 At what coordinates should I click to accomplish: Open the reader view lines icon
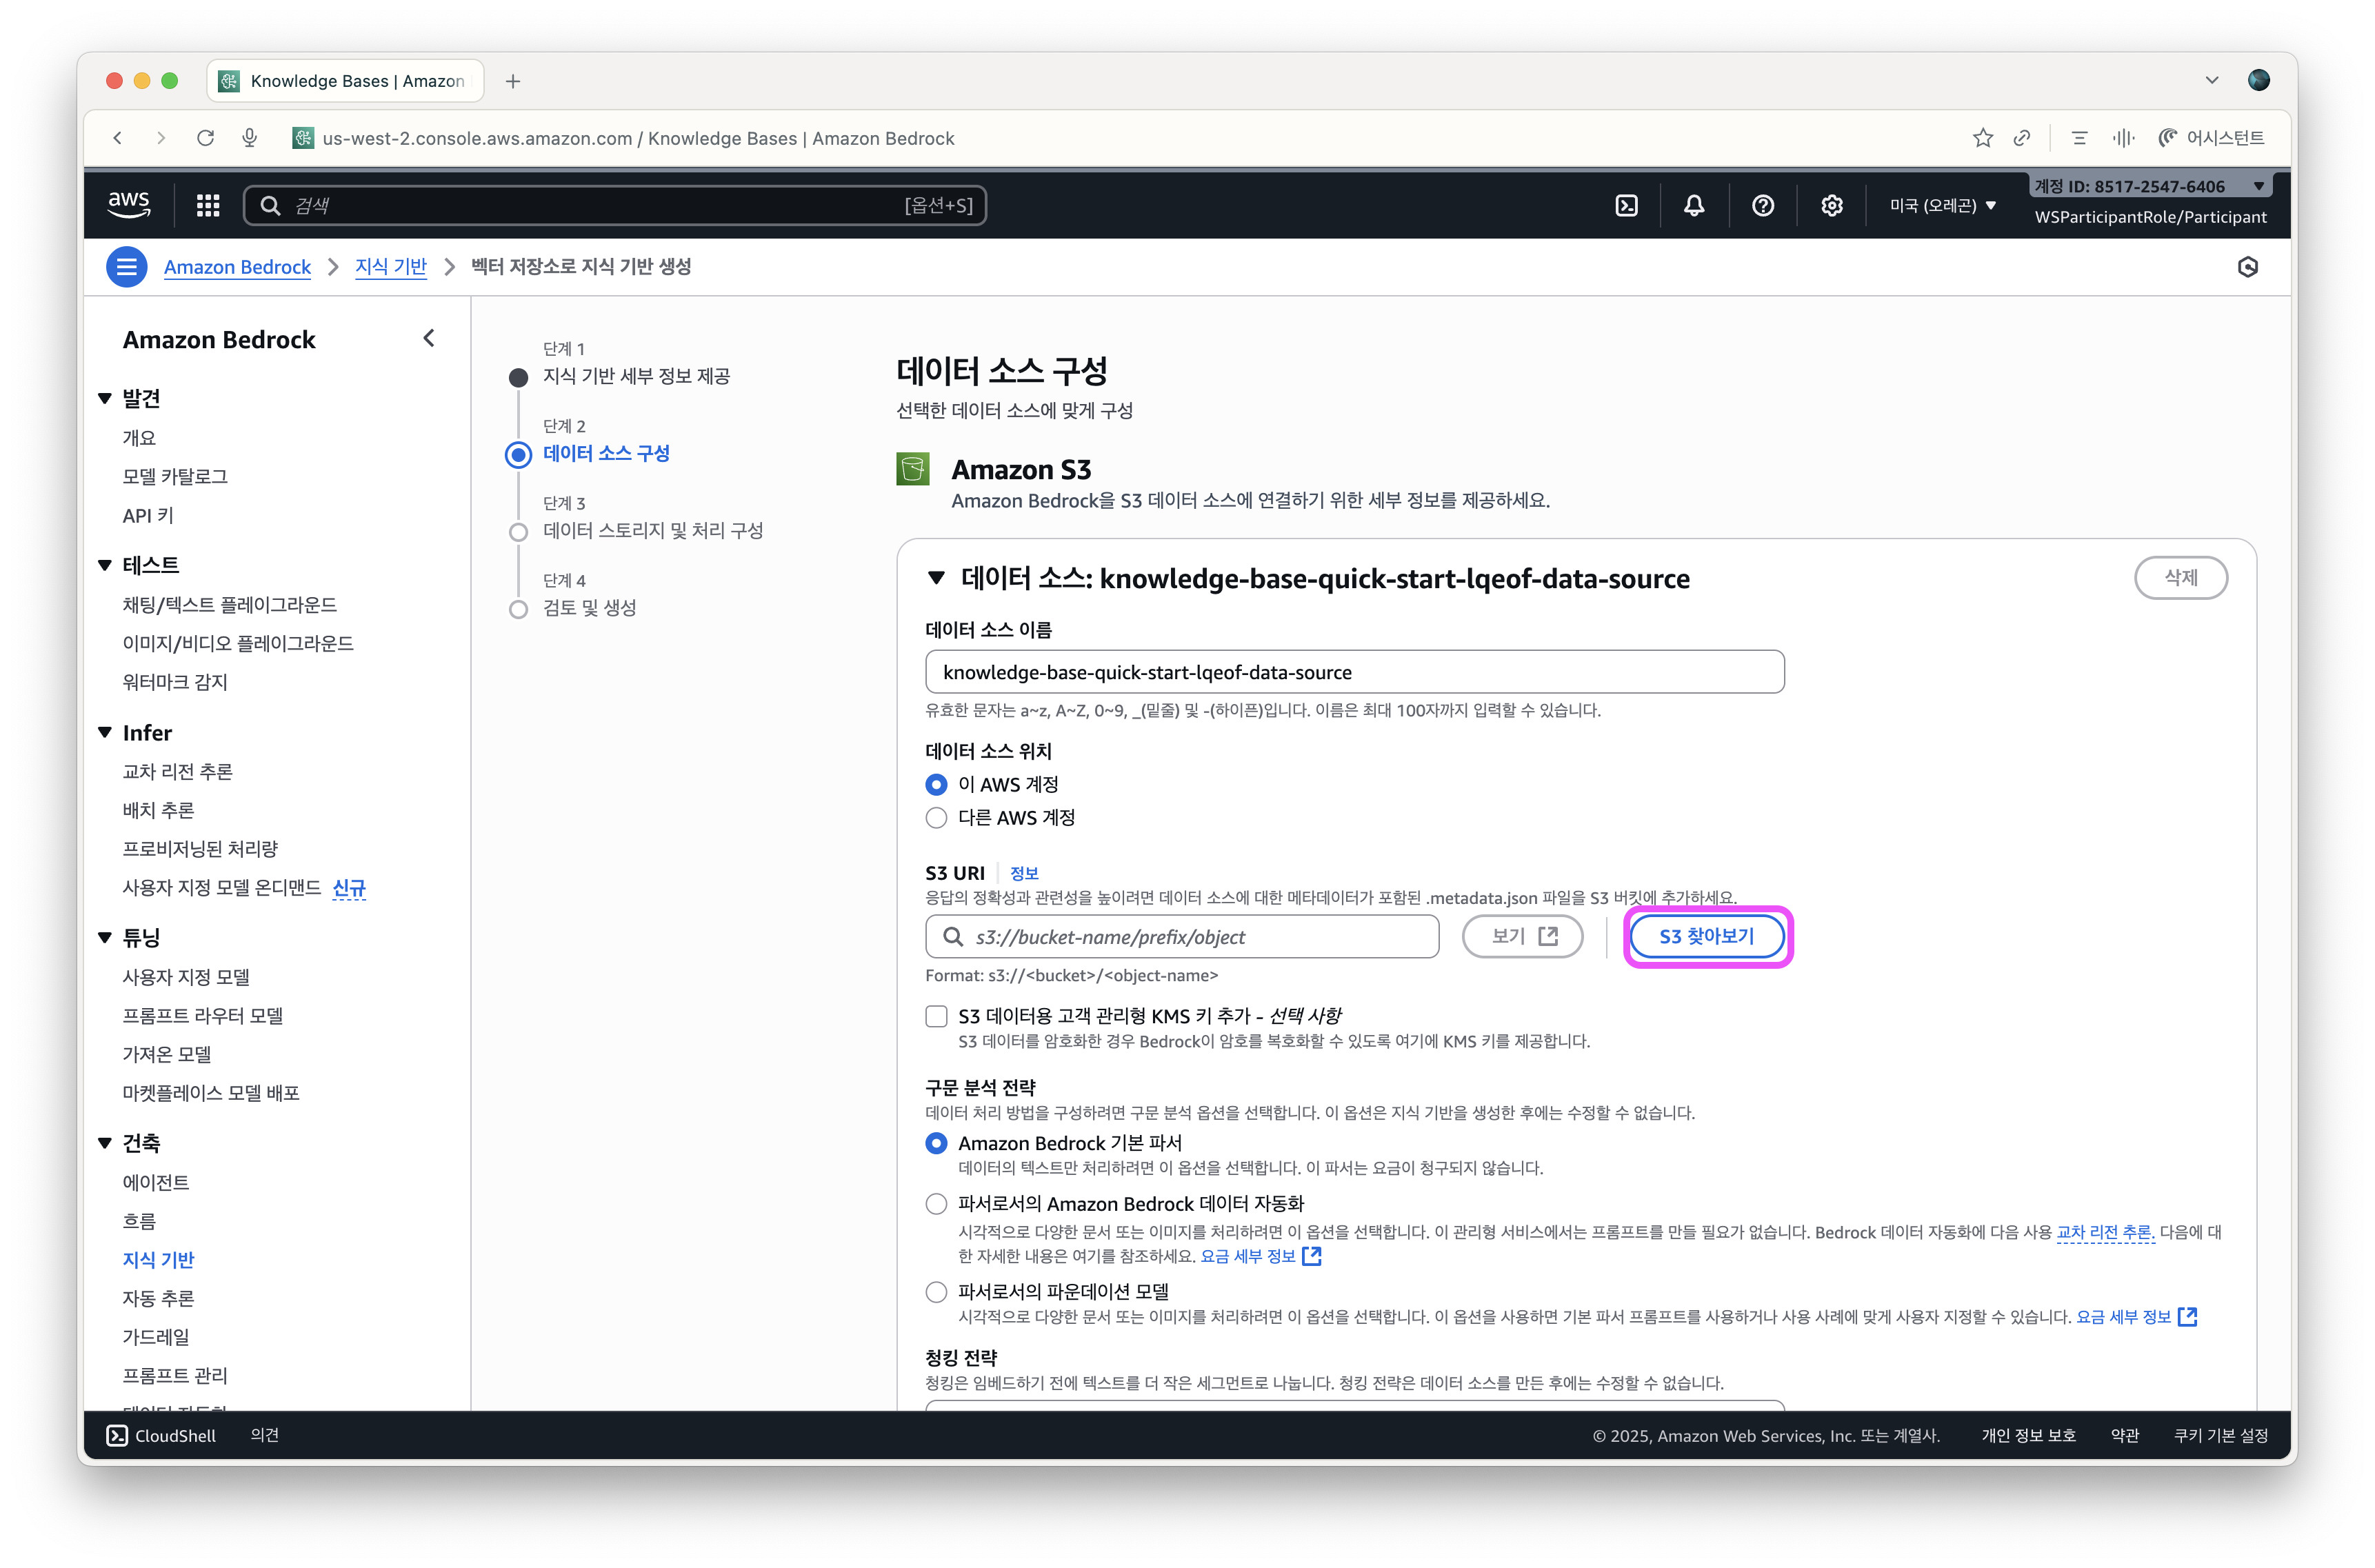tap(2079, 138)
